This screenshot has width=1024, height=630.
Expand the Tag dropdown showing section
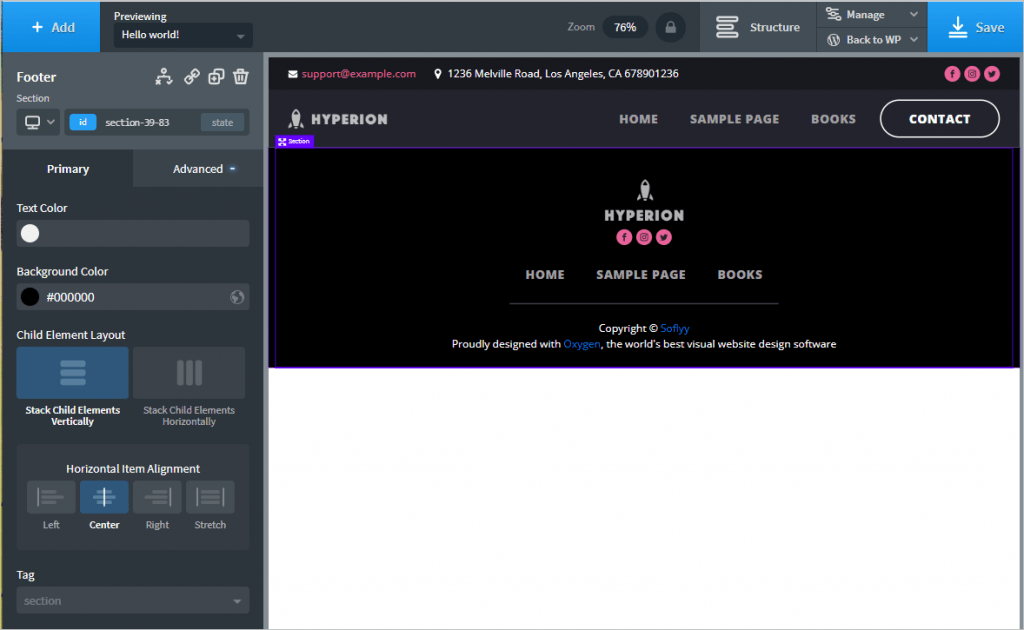pos(133,600)
